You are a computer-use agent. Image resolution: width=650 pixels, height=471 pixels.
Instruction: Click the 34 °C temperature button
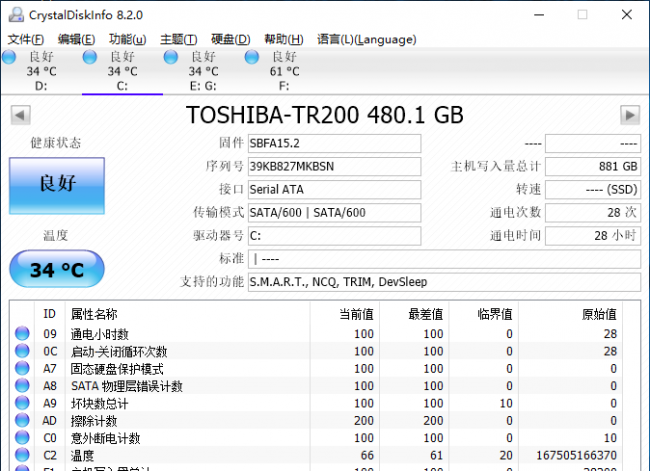tap(57, 269)
